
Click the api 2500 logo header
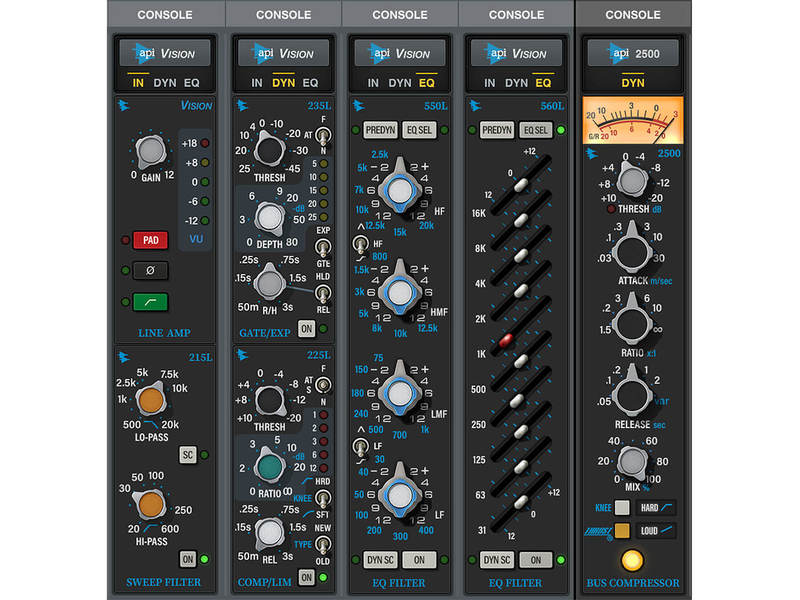click(x=633, y=53)
